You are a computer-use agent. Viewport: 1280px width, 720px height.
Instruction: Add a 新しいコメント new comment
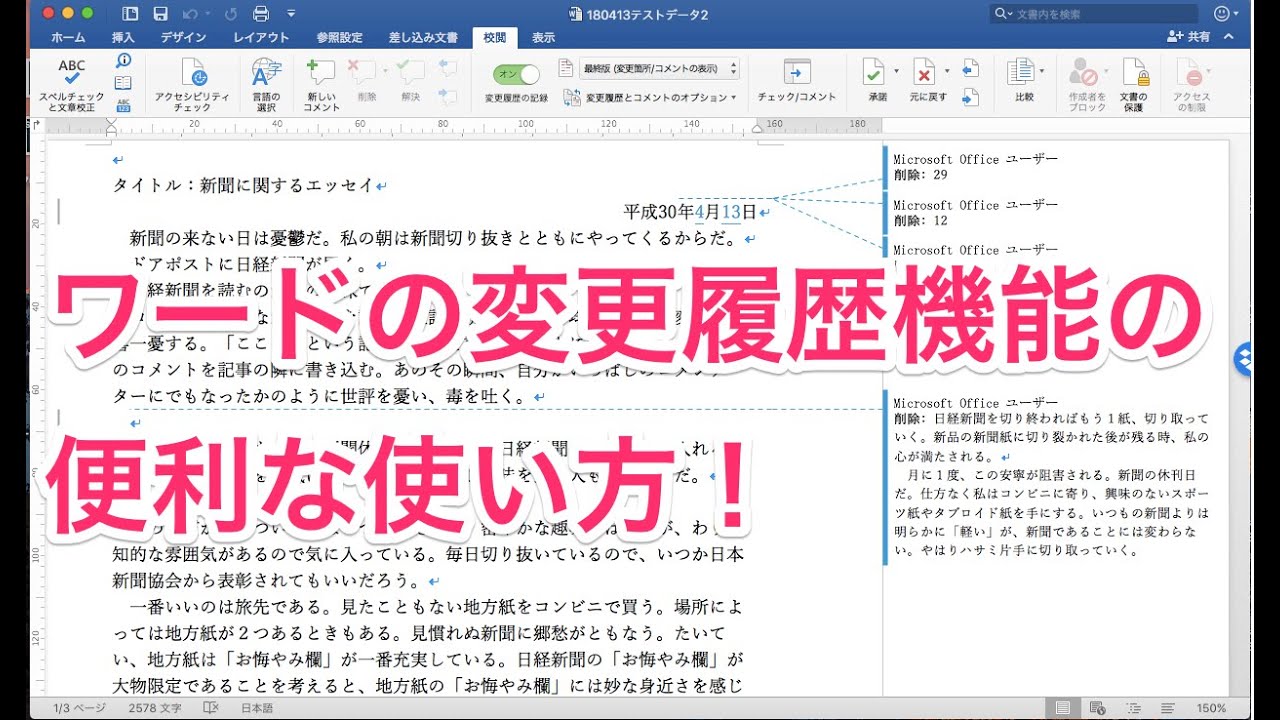pyautogui.click(x=321, y=84)
